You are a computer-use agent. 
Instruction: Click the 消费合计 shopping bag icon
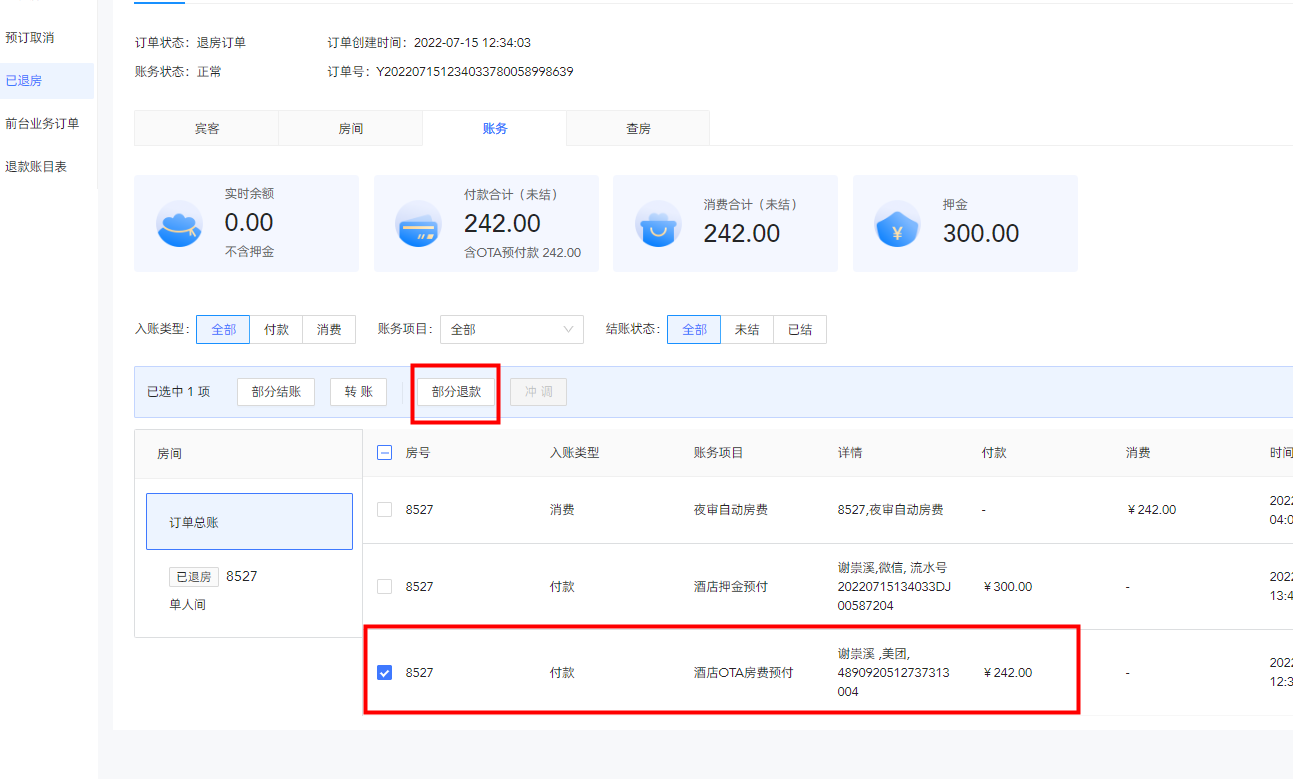tap(659, 223)
